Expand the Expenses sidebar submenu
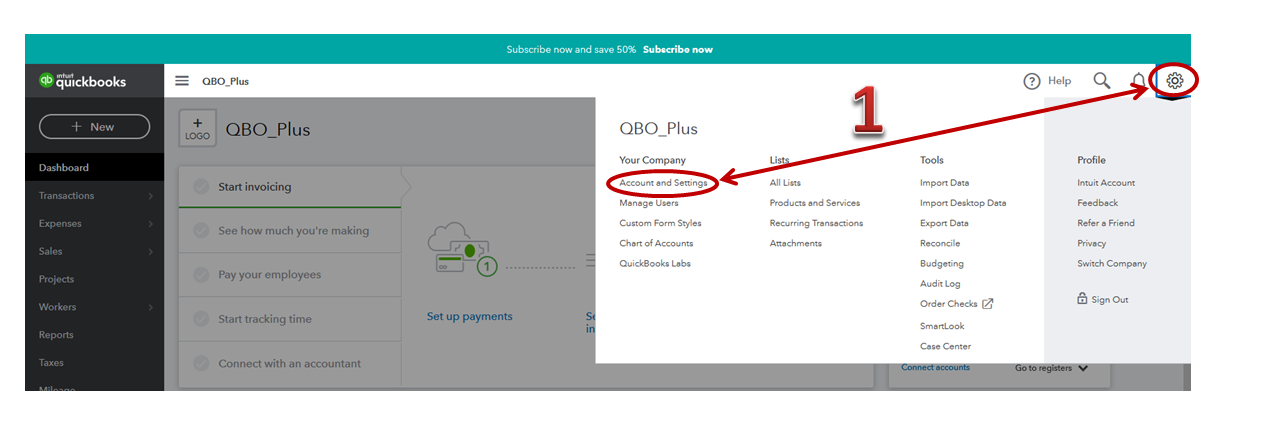The width and height of the screenshot is (1274, 440). tap(151, 224)
